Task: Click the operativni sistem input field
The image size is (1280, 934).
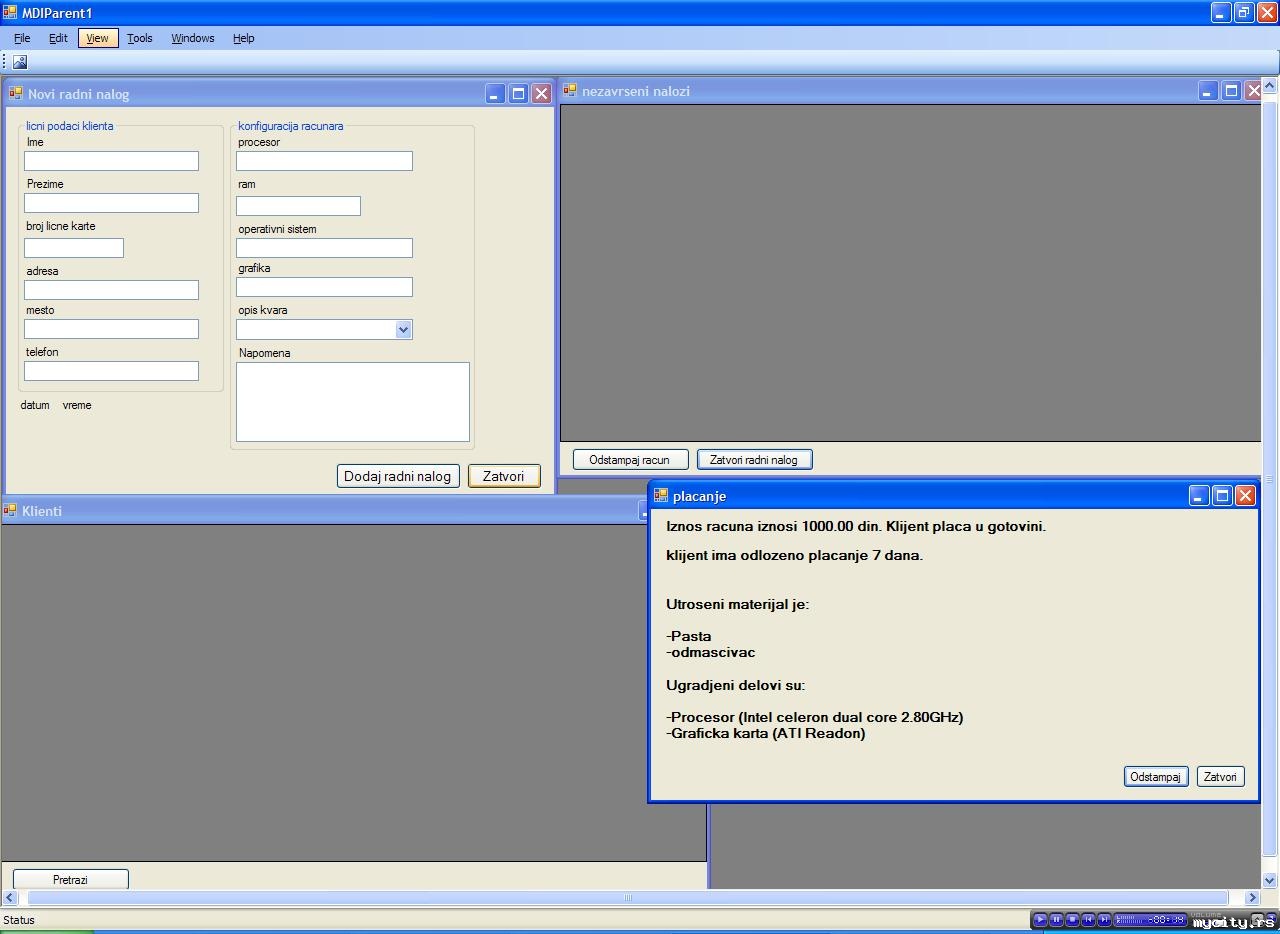Action: pyautogui.click(x=324, y=248)
